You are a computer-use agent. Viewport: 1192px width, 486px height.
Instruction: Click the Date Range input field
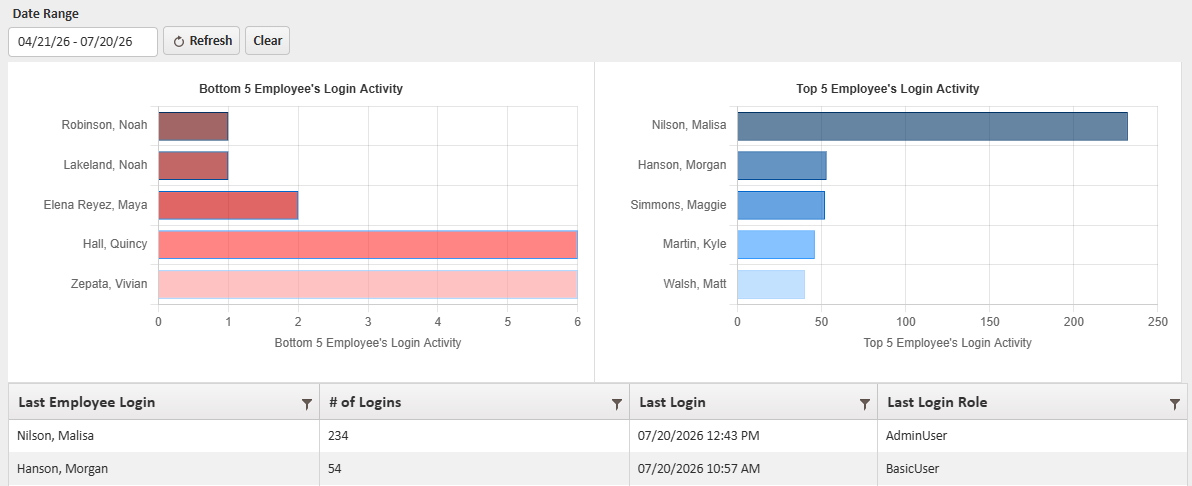click(x=83, y=42)
